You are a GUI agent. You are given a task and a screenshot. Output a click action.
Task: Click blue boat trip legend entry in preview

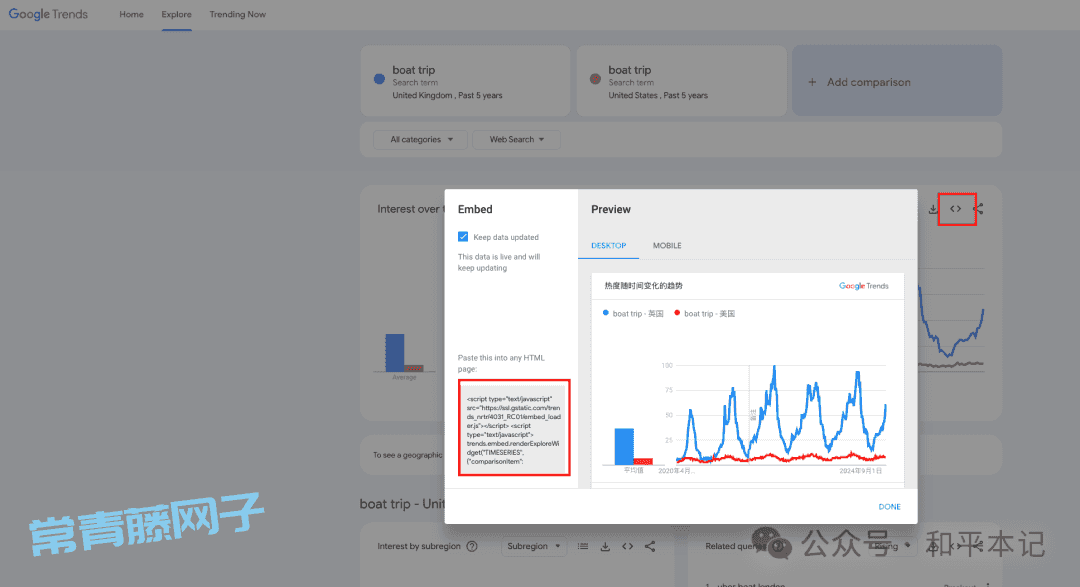(x=633, y=313)
